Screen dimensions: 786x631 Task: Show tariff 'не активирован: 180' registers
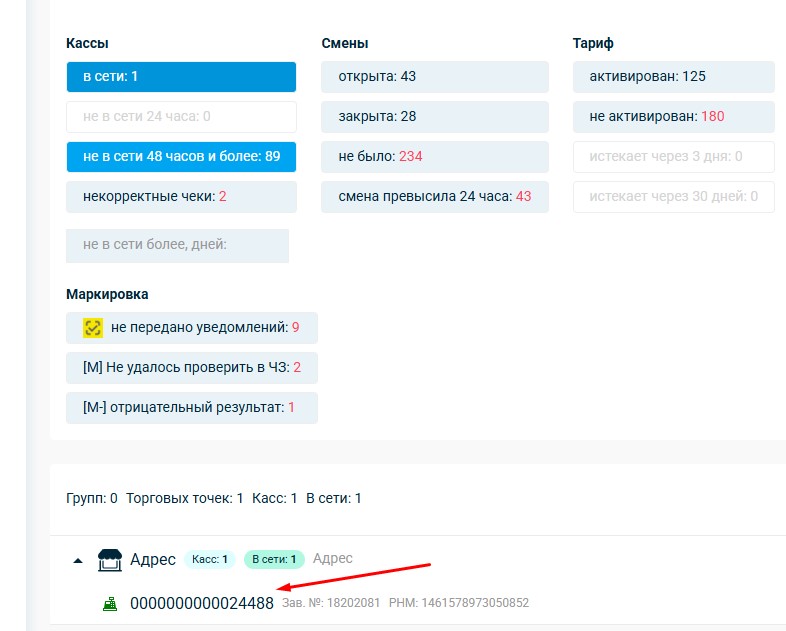tap(673, 117)
